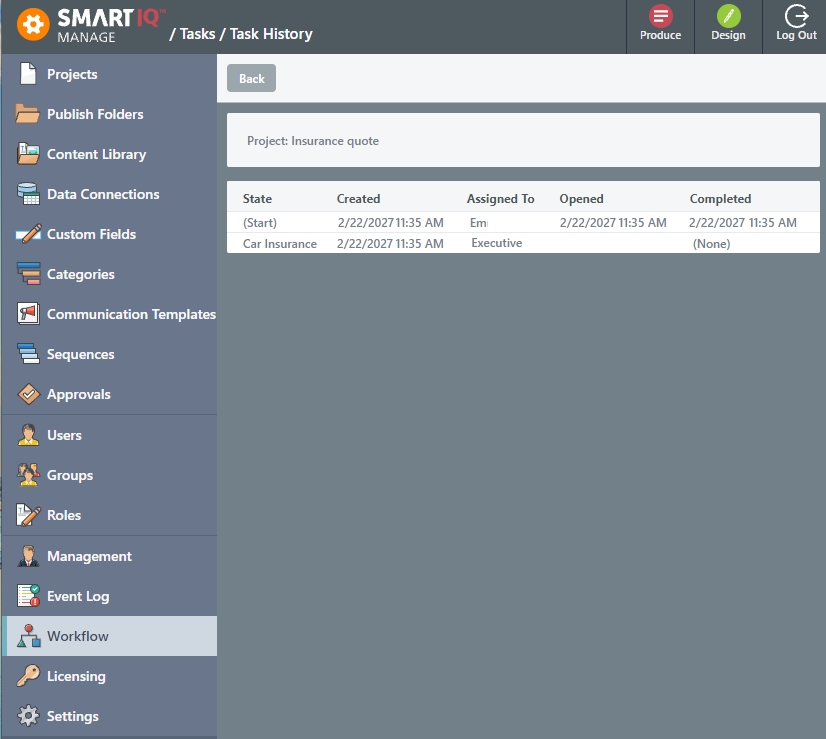The width and height of the screenshot is (826, 739).
Task: Click the Content Library icon
Action: [27, 154]
